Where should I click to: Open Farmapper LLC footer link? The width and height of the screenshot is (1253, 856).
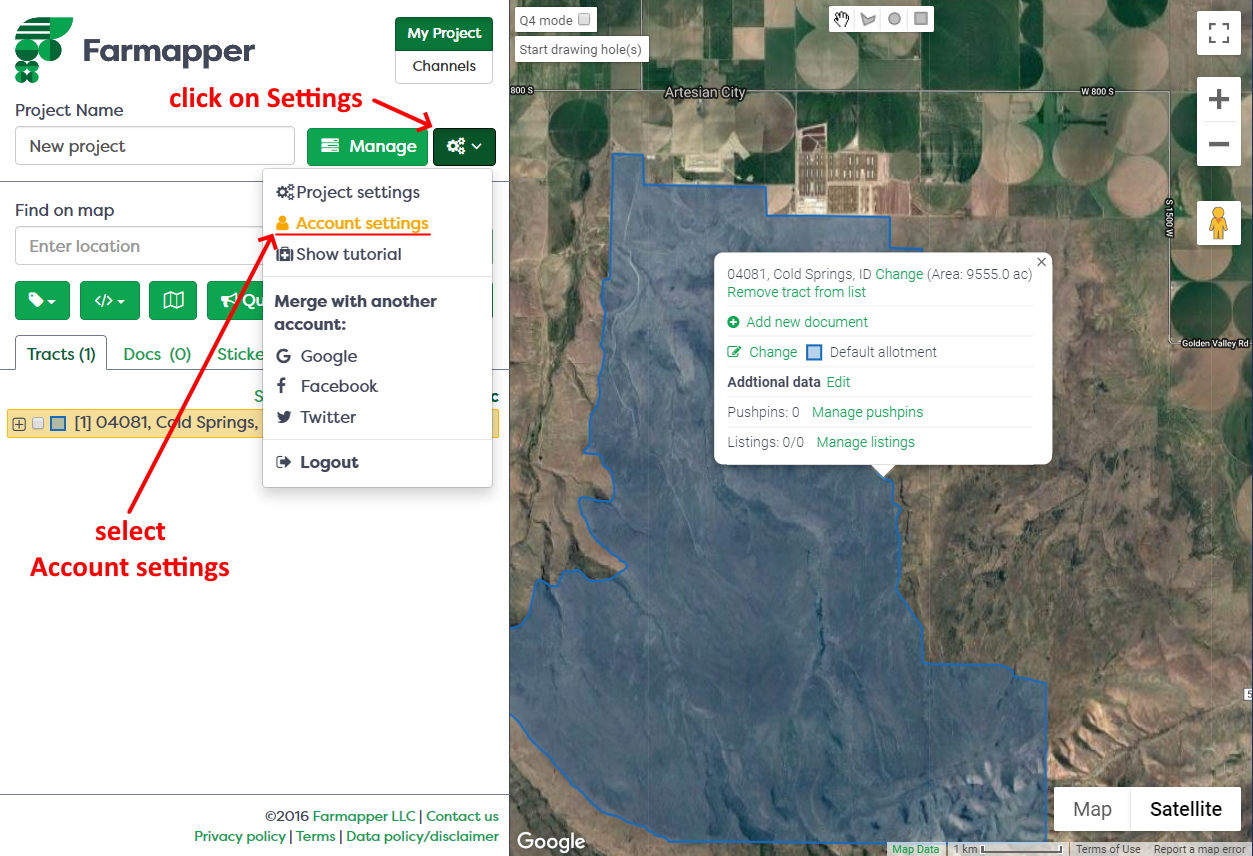(363, 816)
